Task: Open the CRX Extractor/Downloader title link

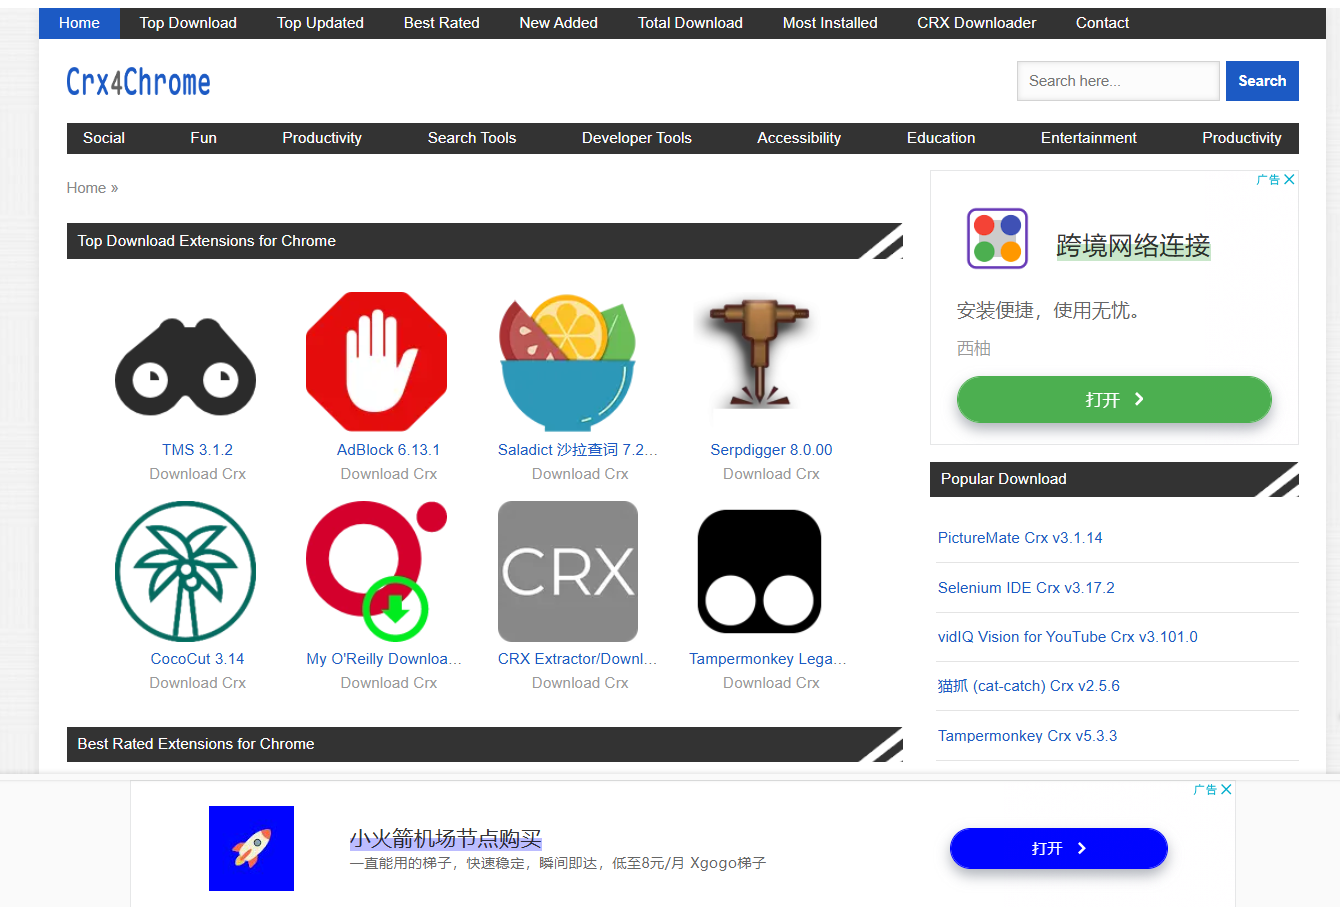Action: [x=578, y=659]
